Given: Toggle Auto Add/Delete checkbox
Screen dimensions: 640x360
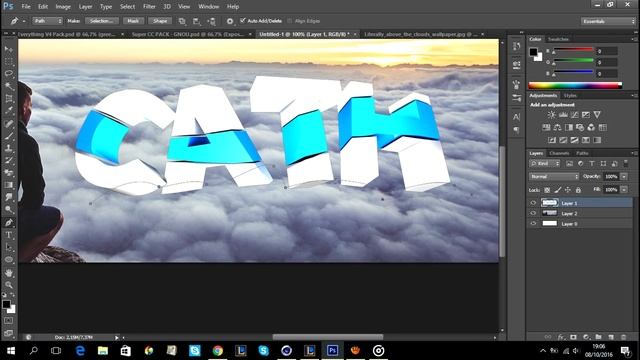Looking at the screenshot, I should [243, 20].
